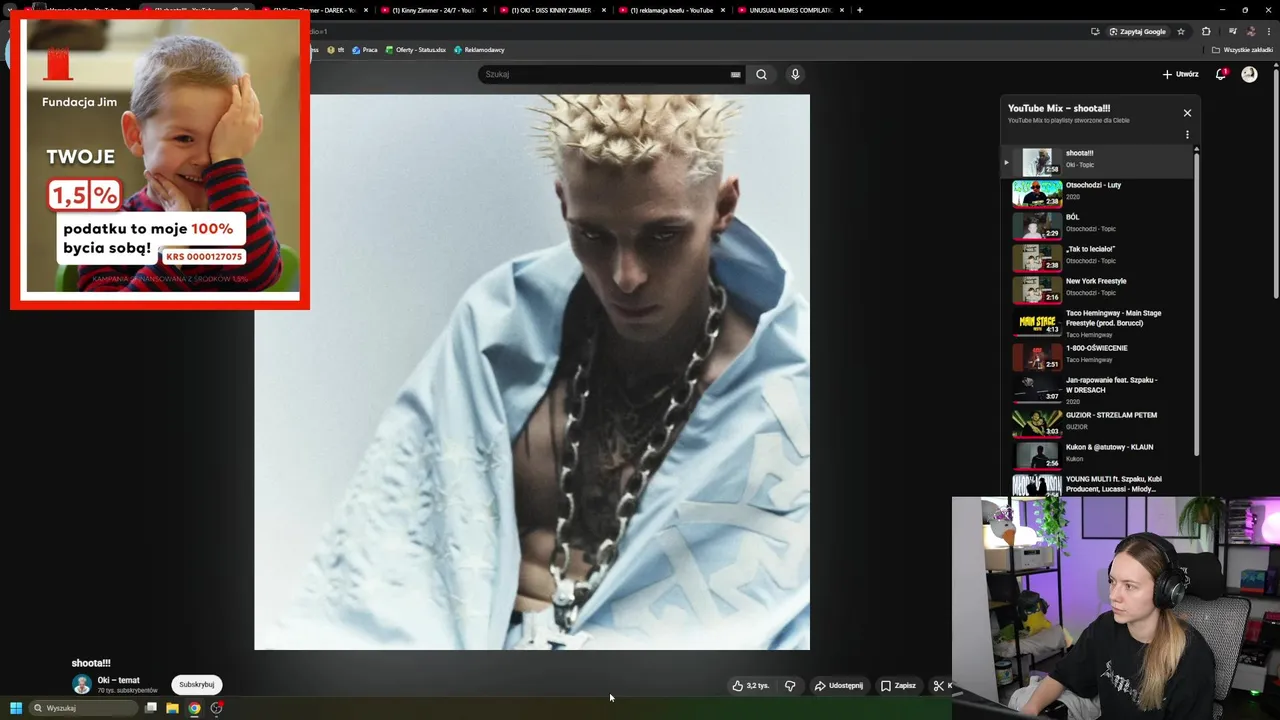
Task: Focus the Windows taskbar Wyszukaj search box
Action: pos(84,708)
